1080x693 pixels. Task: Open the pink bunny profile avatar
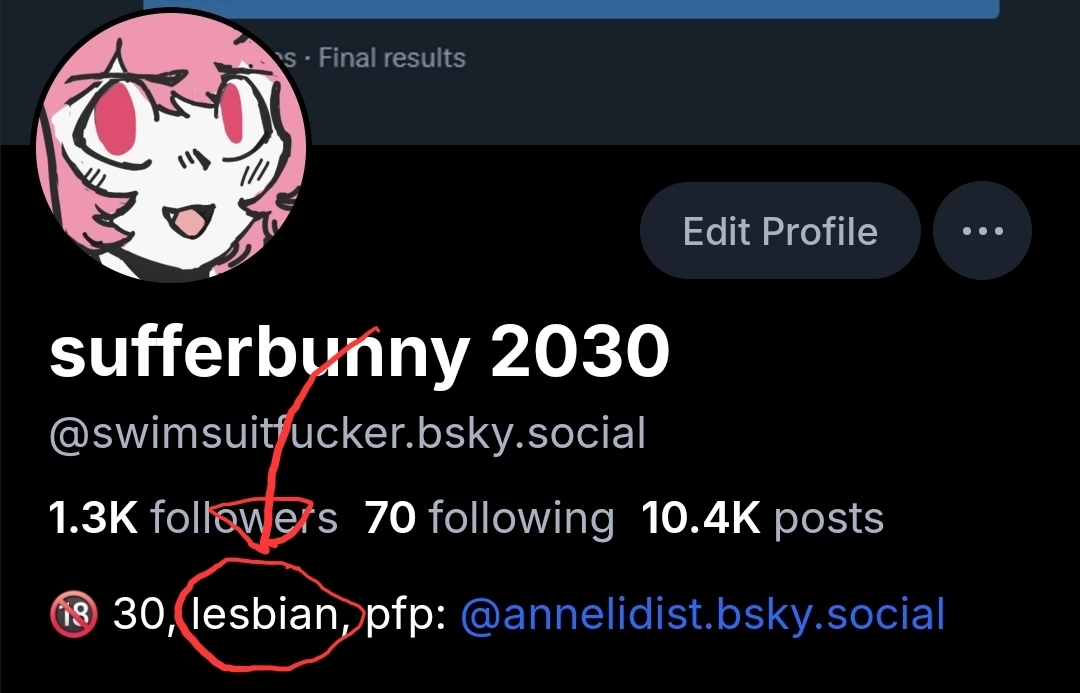click(171, 146)
